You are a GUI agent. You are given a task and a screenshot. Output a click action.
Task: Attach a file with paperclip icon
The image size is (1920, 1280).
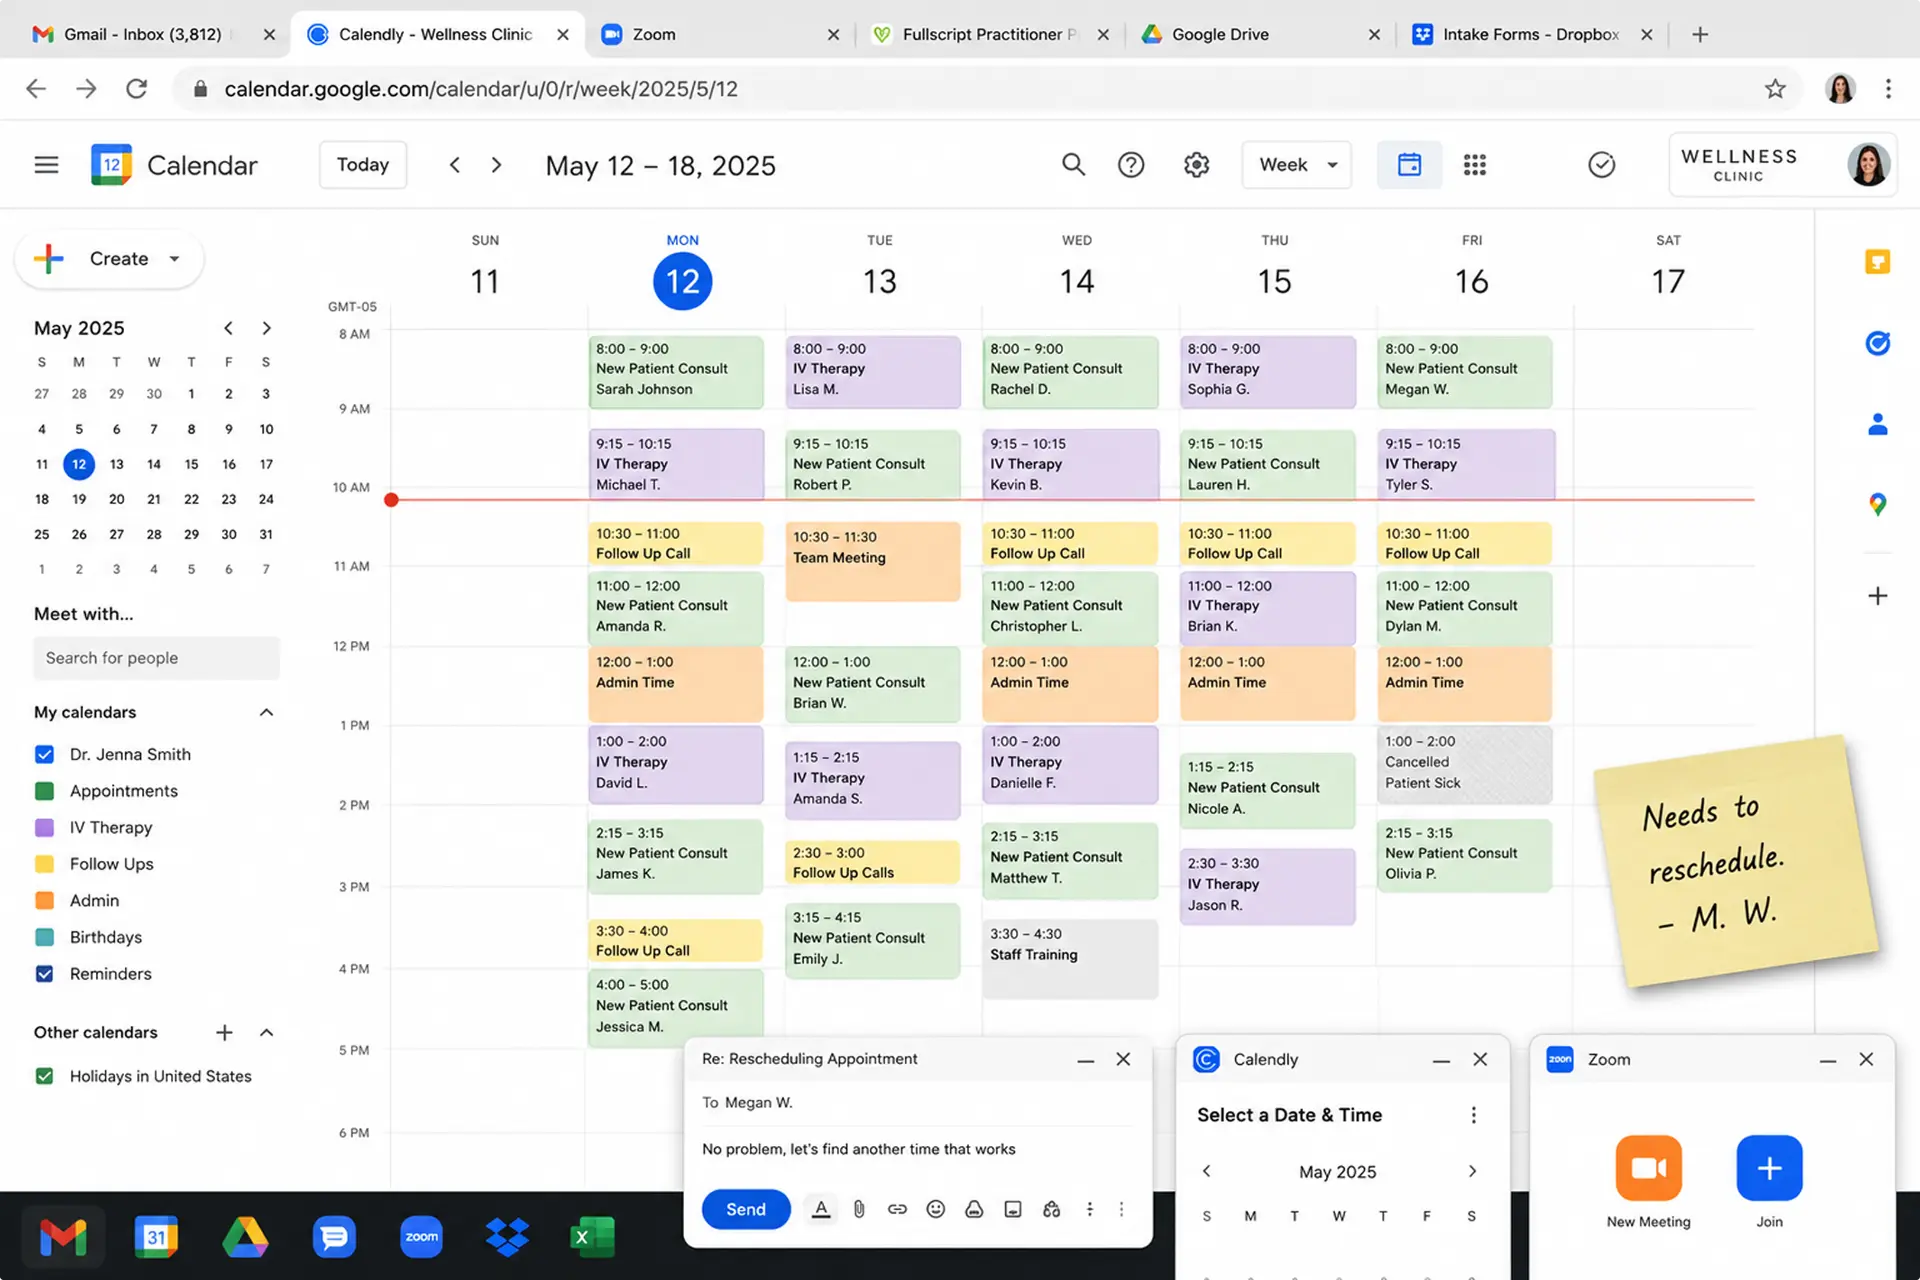click(x=859, y=1209)
